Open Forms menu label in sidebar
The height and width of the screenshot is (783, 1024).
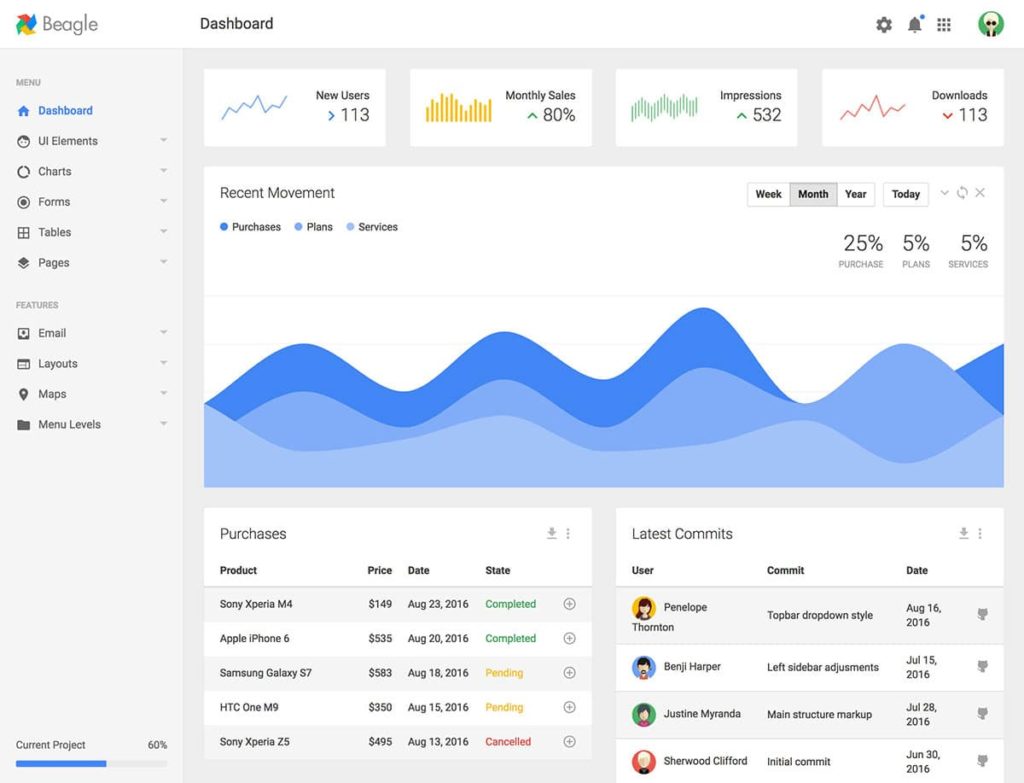click(54, 202)
